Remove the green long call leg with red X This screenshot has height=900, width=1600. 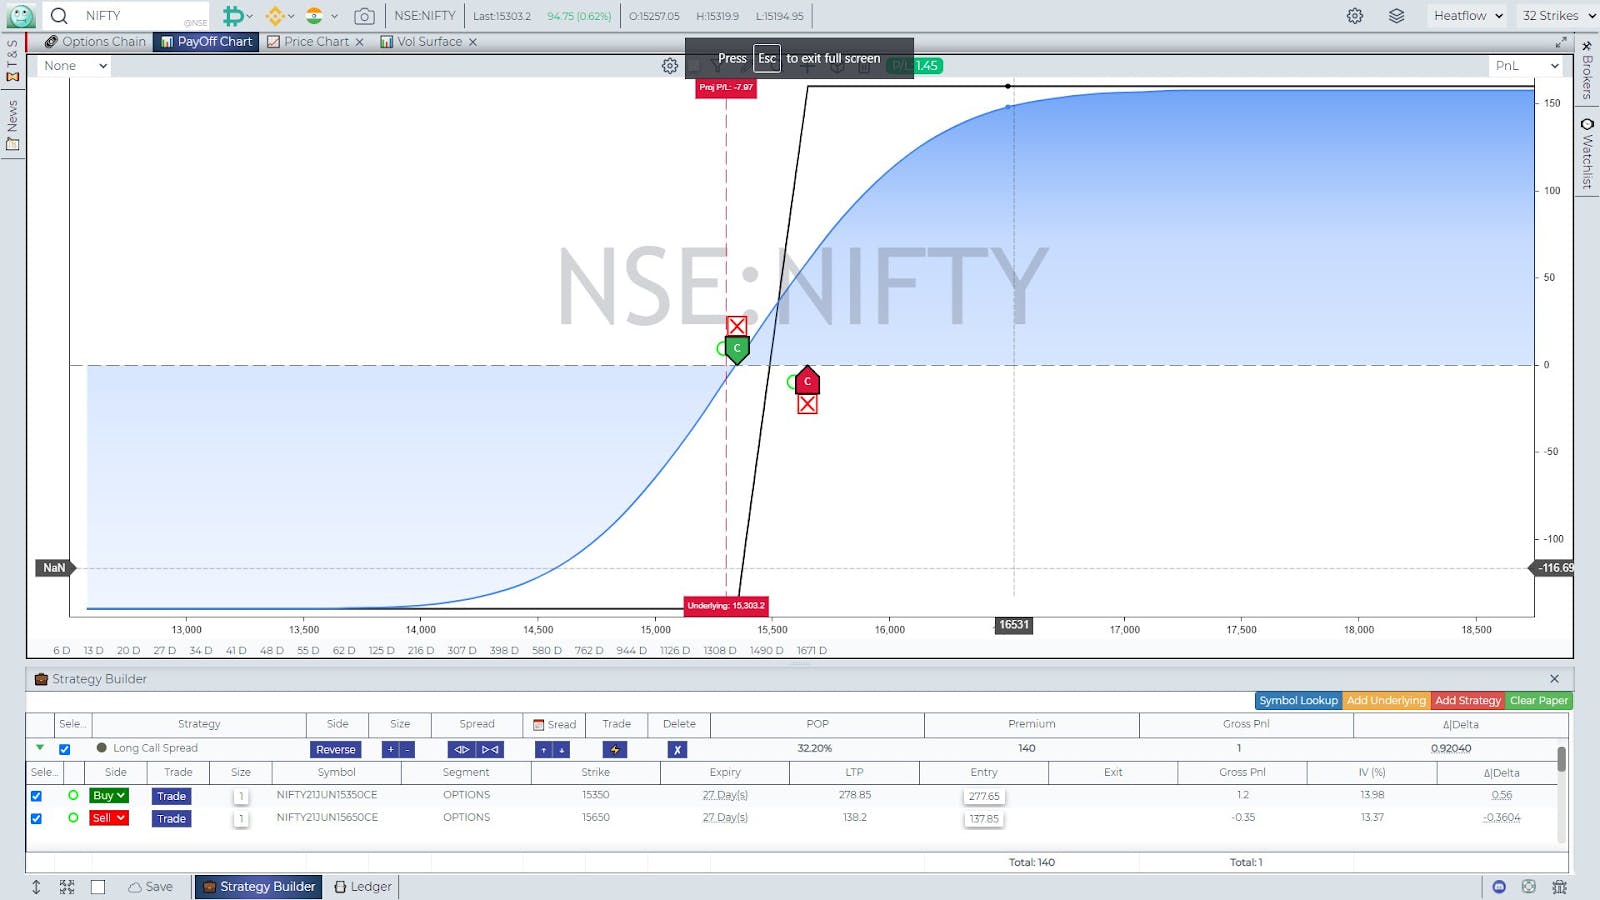point(737,326)
